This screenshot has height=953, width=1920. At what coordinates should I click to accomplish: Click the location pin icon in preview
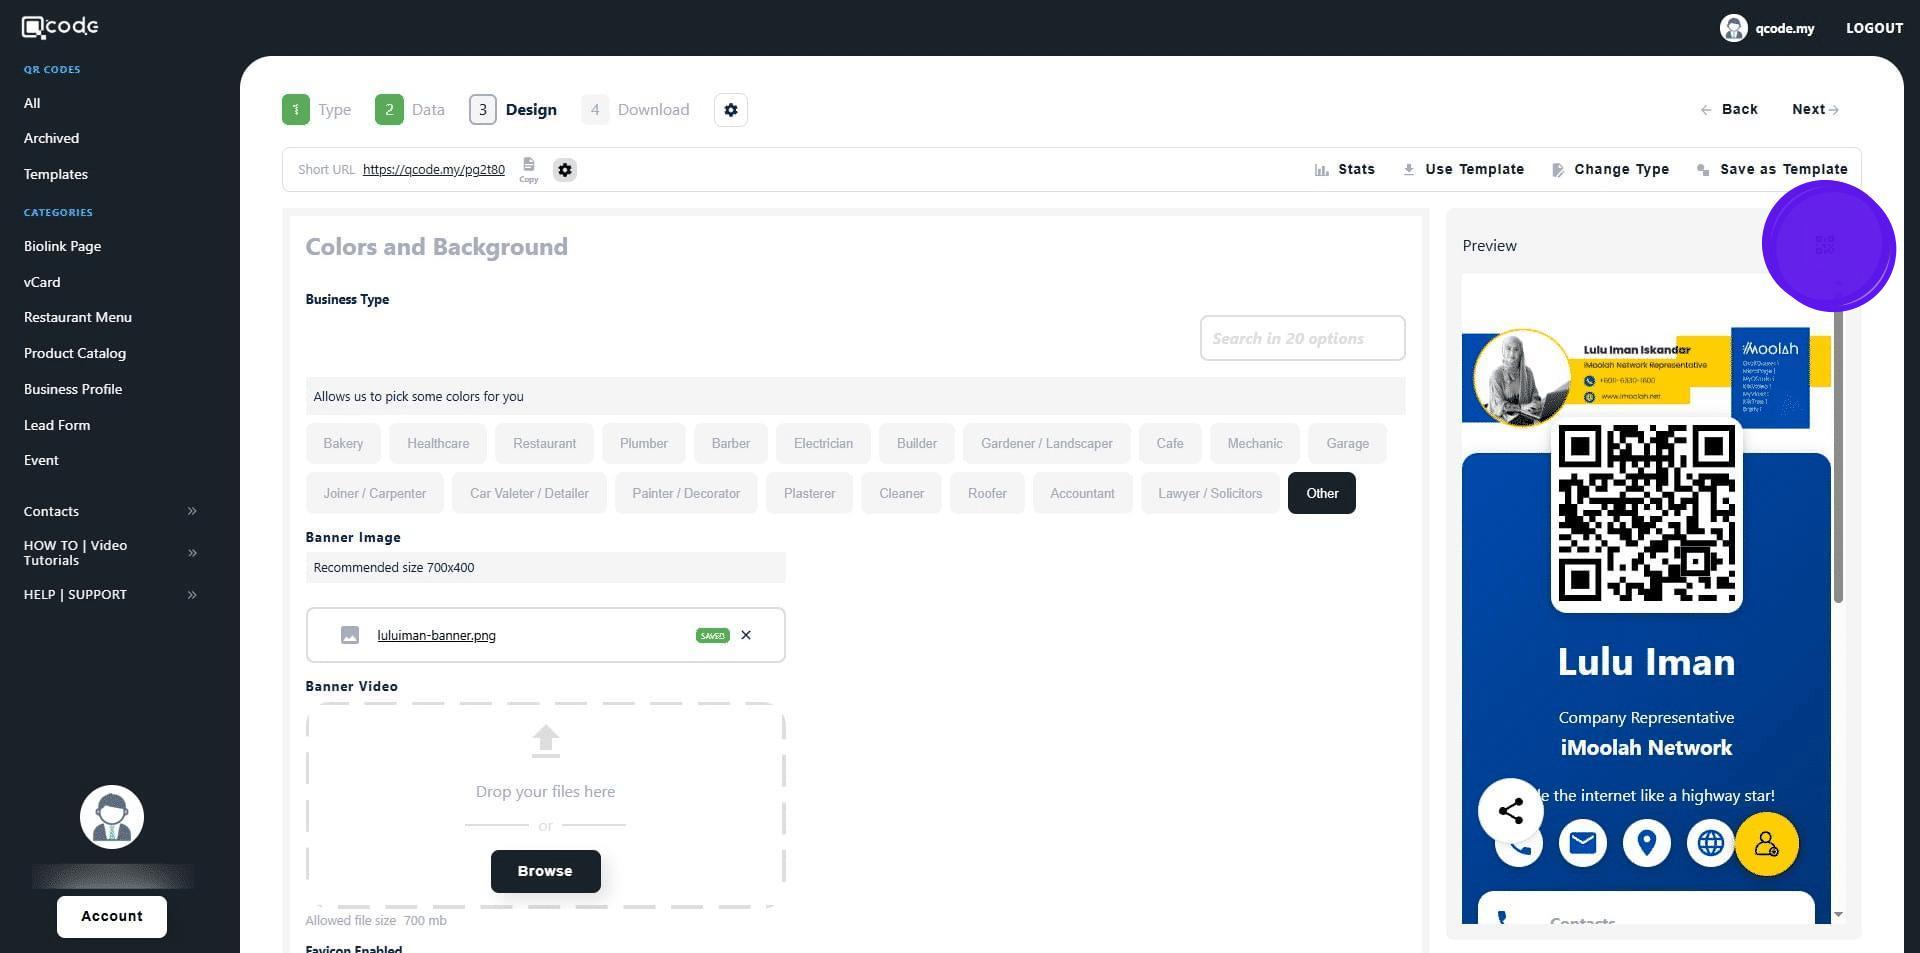1646,843
